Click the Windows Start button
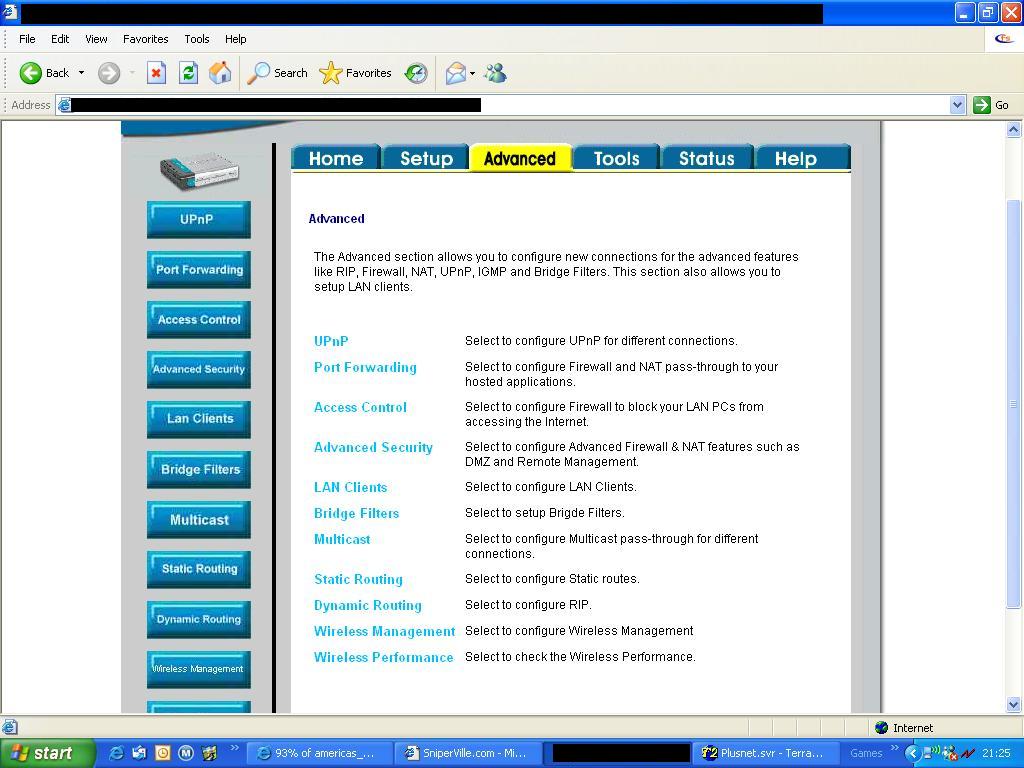This screenshot has height=768, width=1024. coord(46,753)
